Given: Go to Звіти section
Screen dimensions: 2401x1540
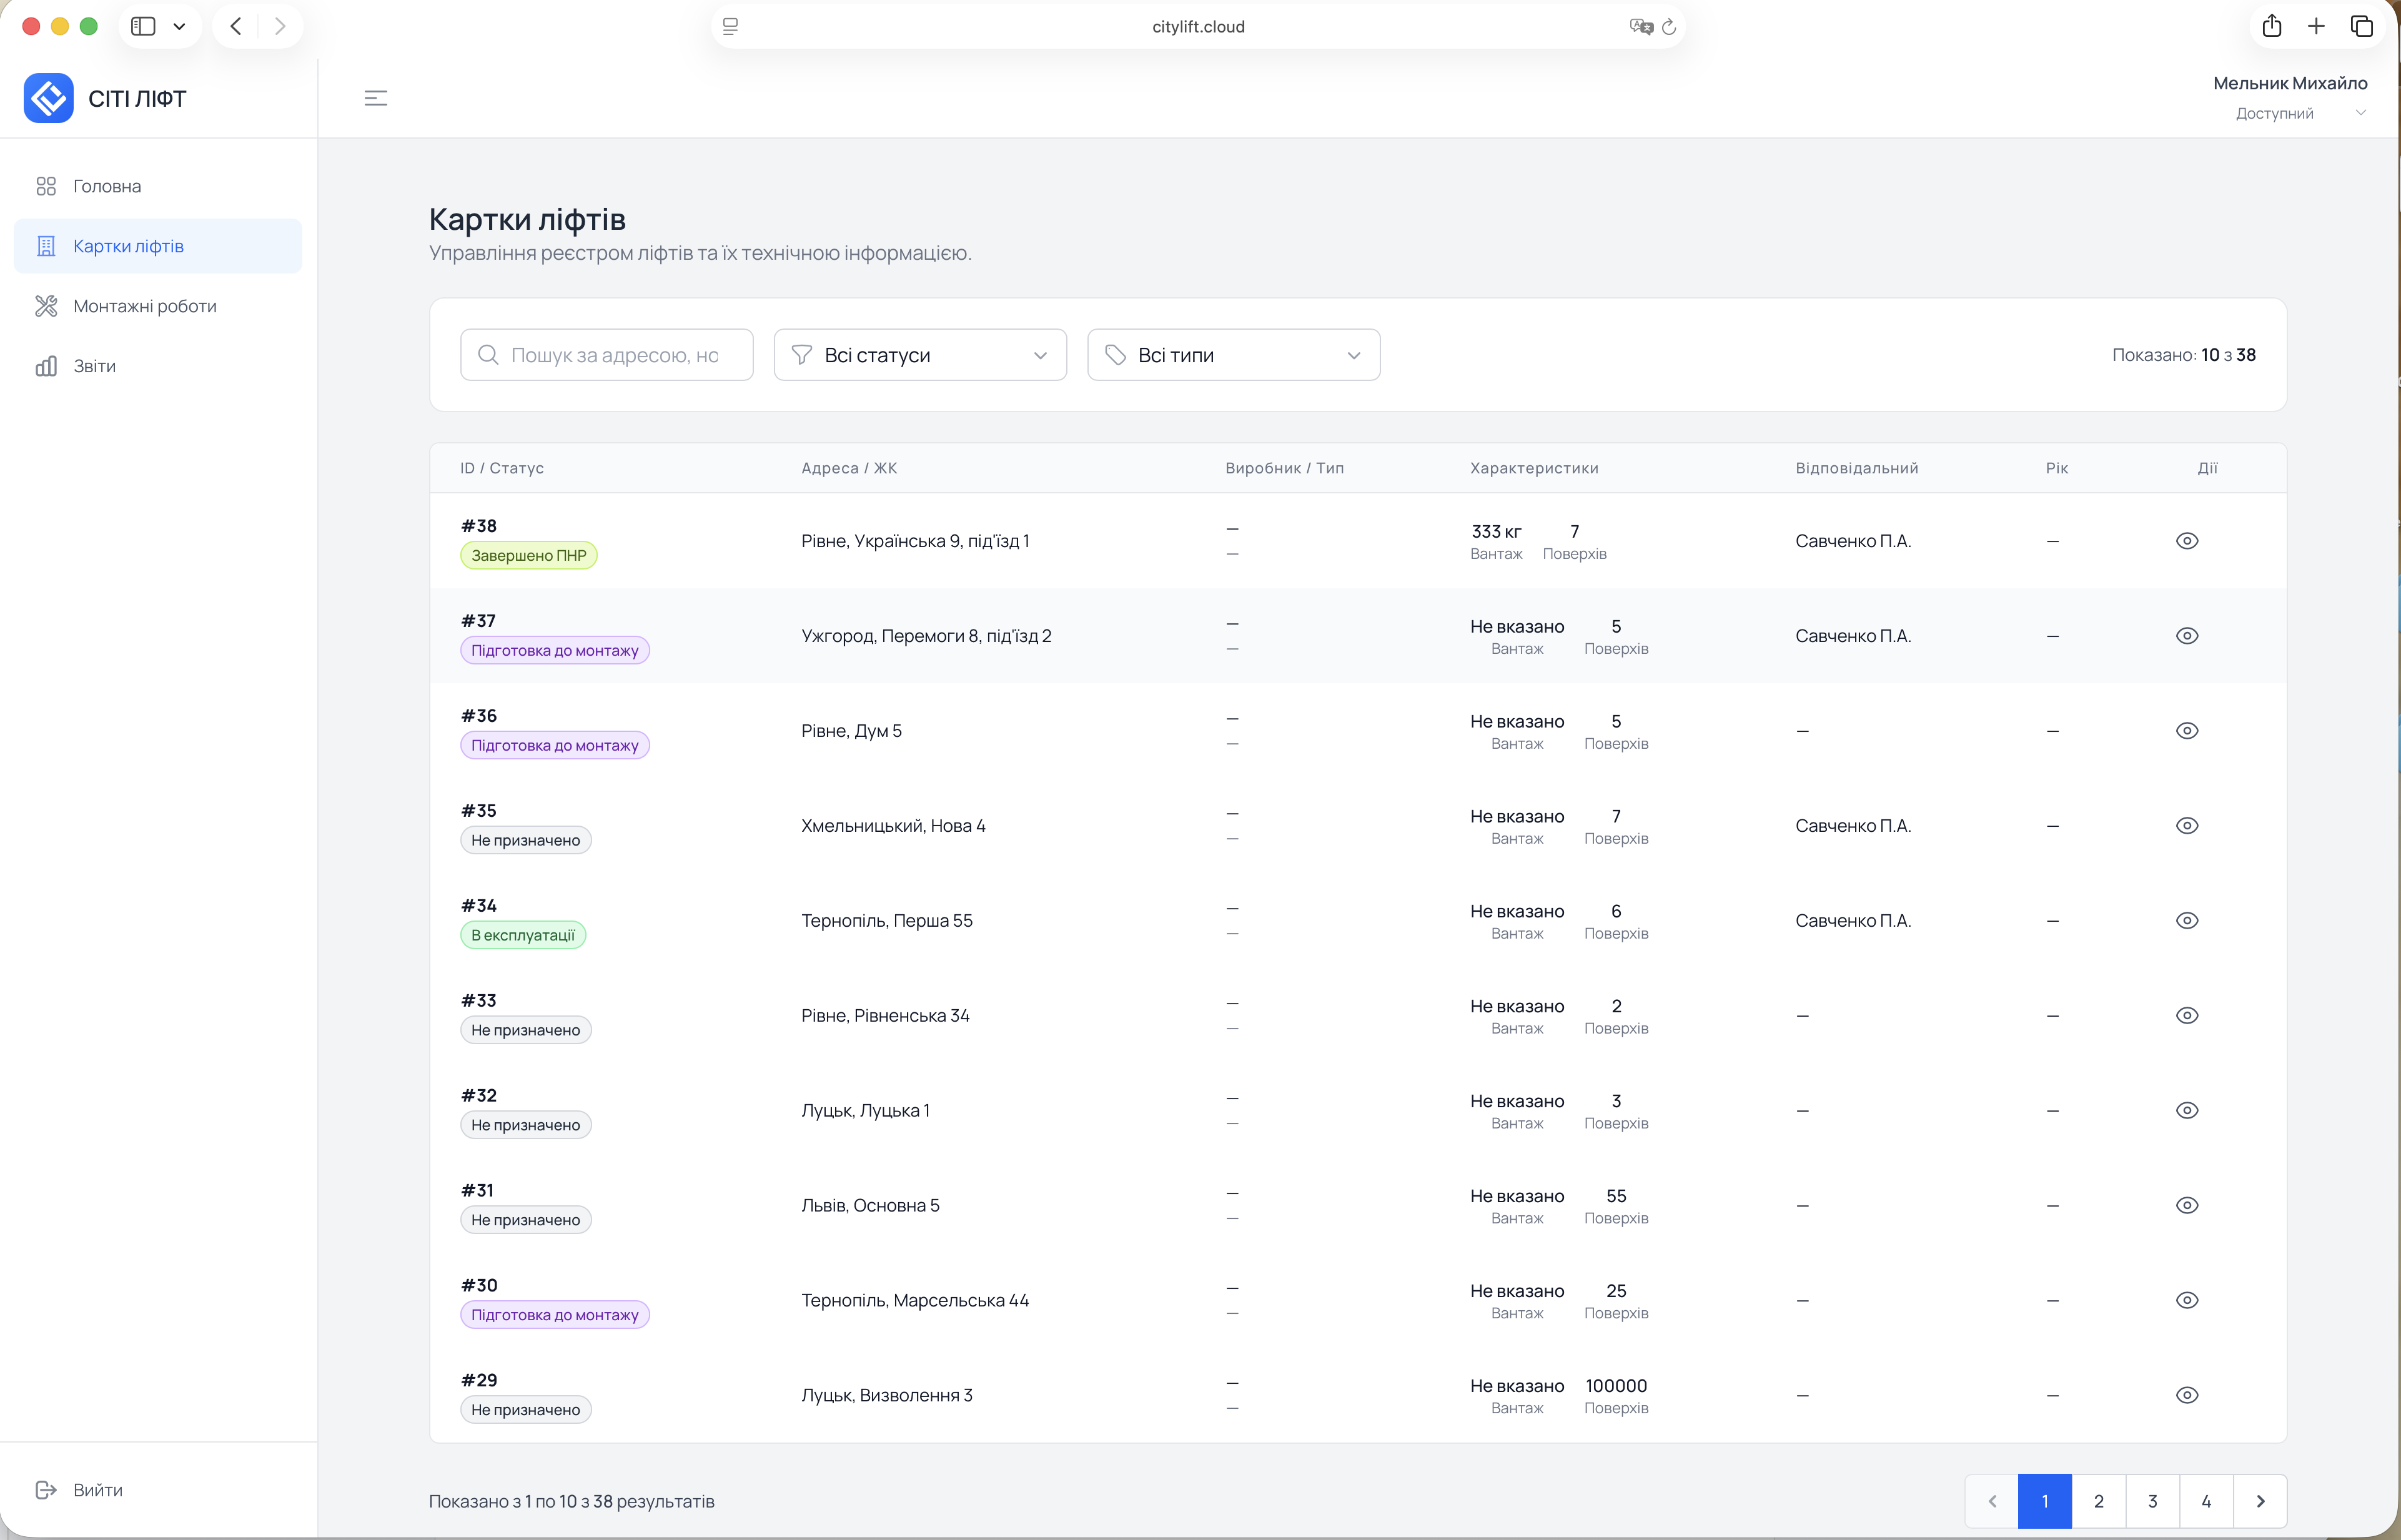Looking at the screenshot, I should point(94,366).
